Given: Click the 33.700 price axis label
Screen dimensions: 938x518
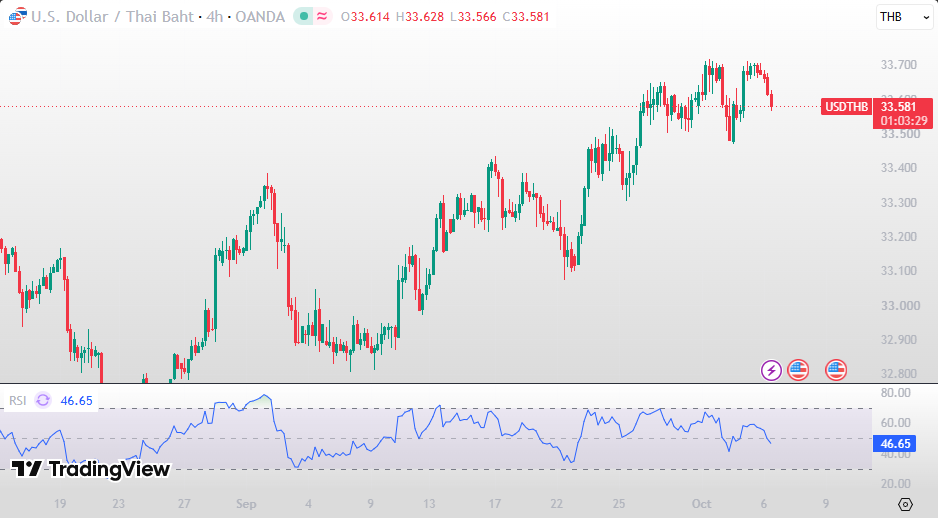Looking at the screenshot, I should tap(899, 65).
